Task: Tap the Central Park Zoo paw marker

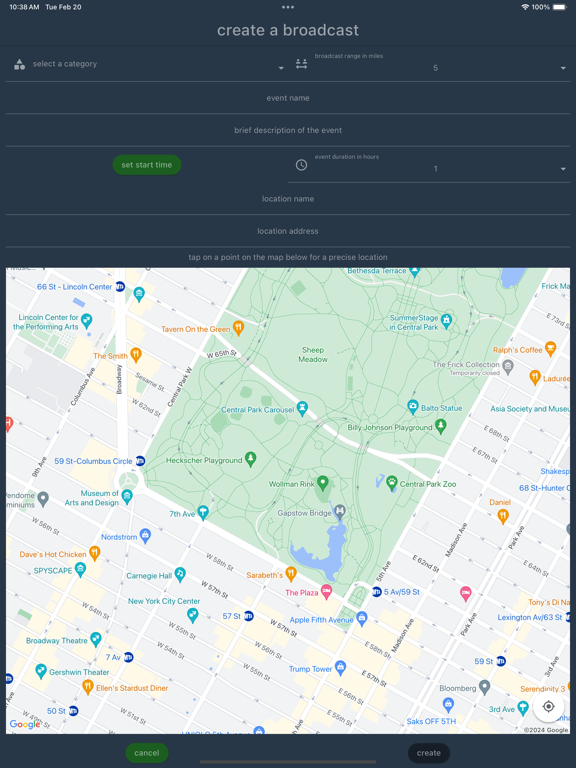Action: [391, 482]
